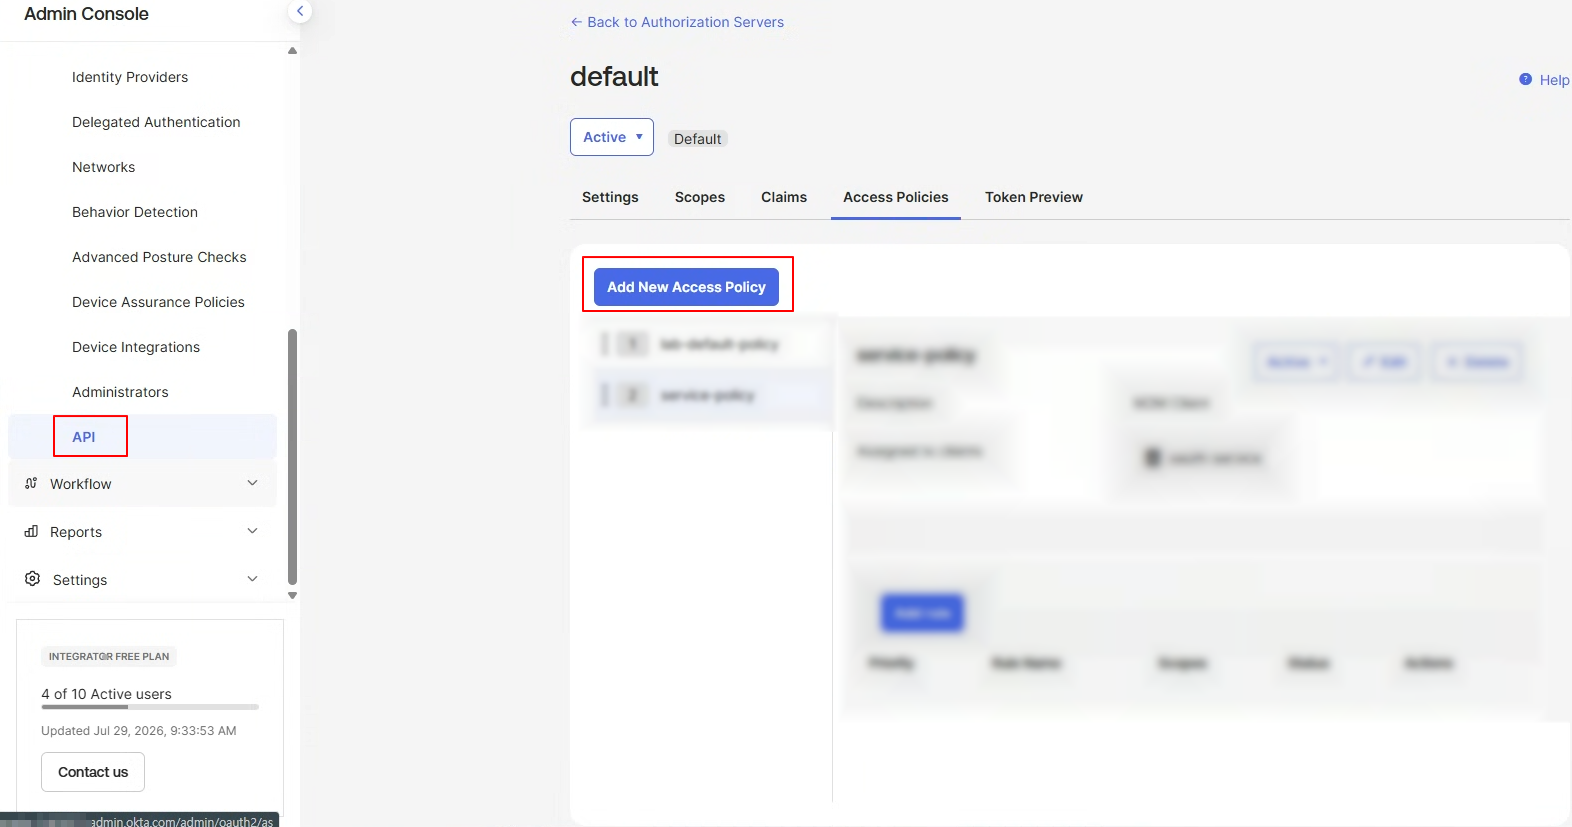
Task: Click the Help question mark icon
Action: pos(1525,79)
